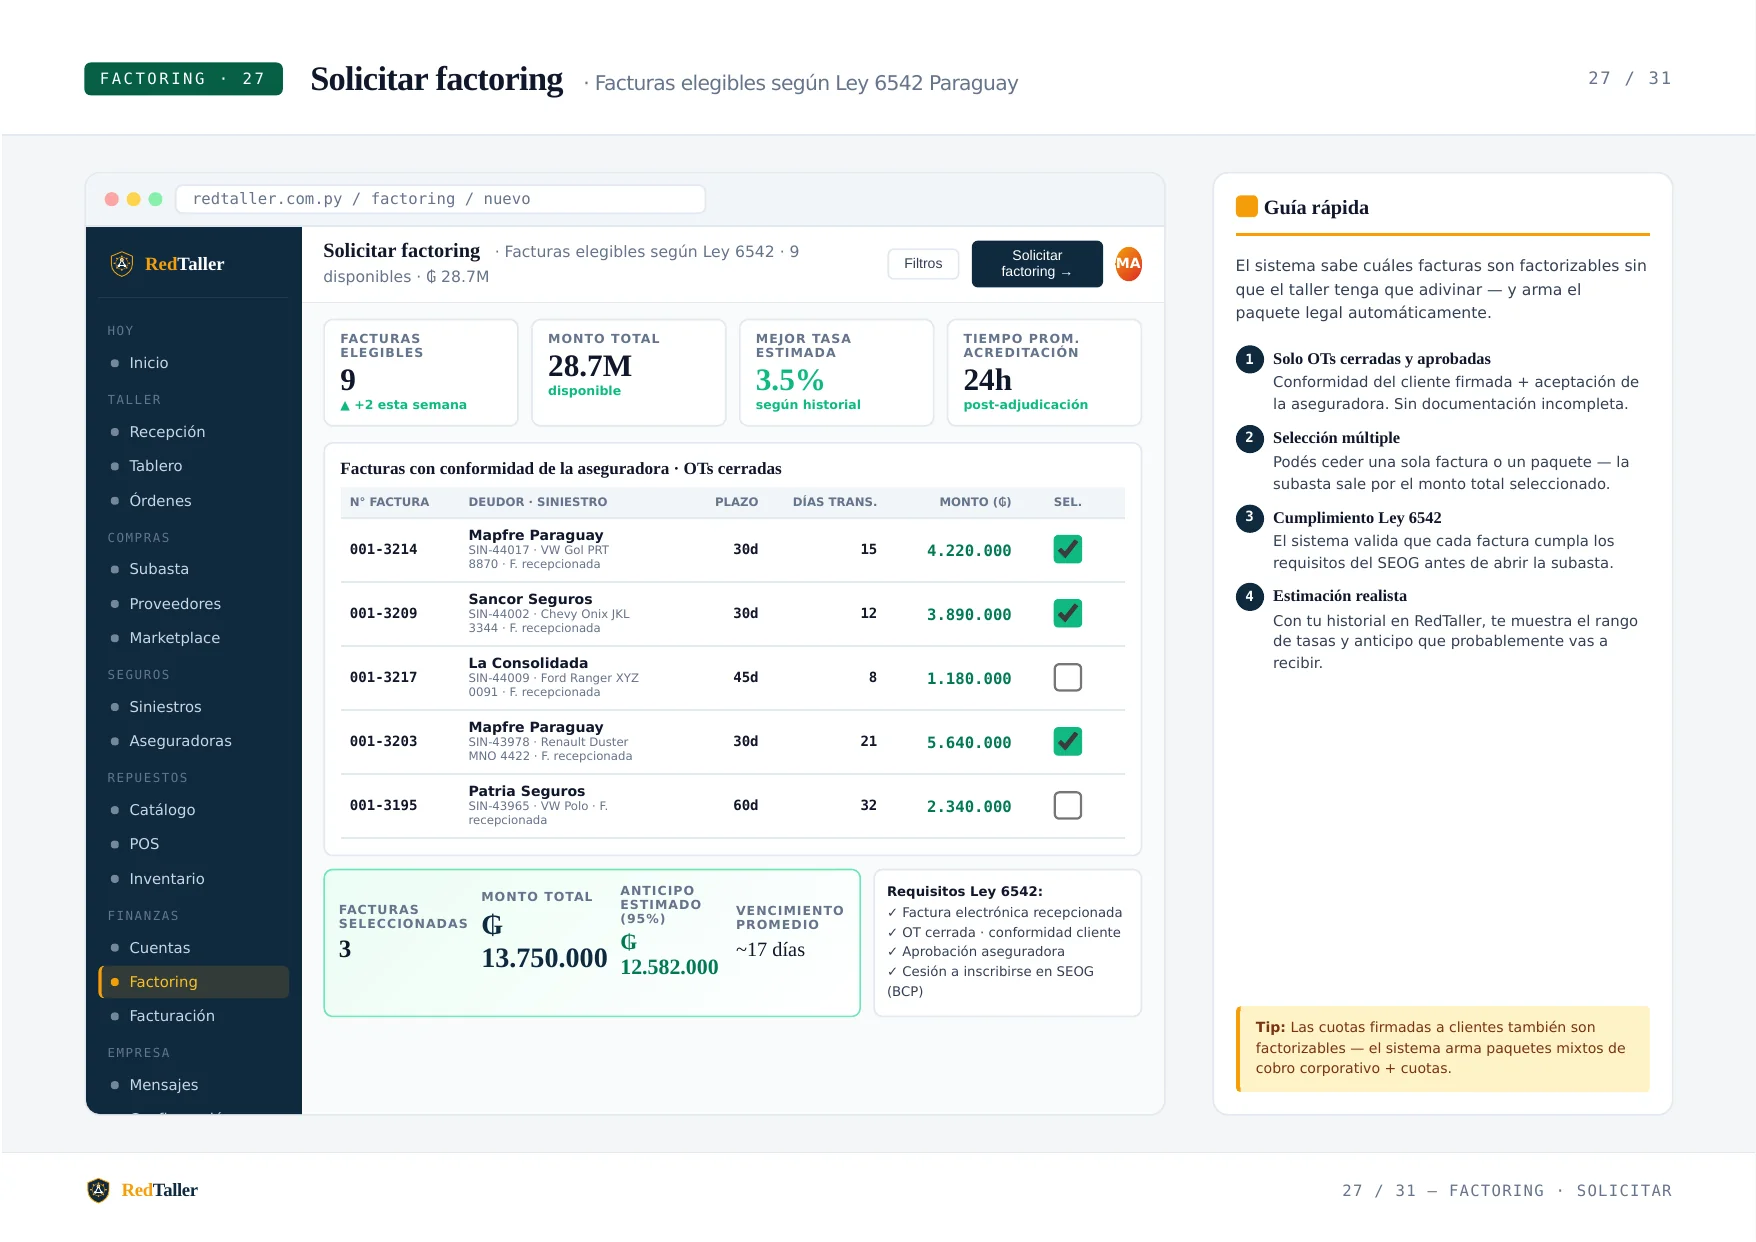
Task: Tick the Patria Seguros 001-3195 checkbox
Action: 1067,805
